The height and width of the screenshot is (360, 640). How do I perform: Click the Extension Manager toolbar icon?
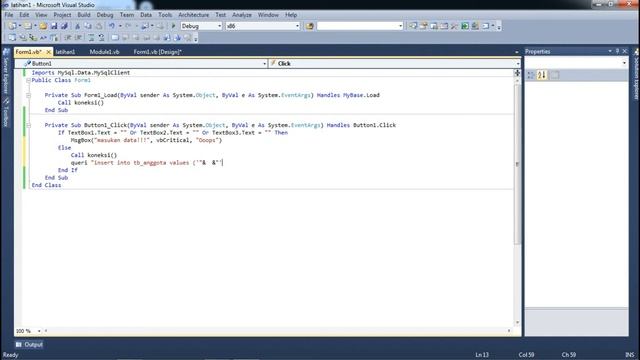(475, 26)
